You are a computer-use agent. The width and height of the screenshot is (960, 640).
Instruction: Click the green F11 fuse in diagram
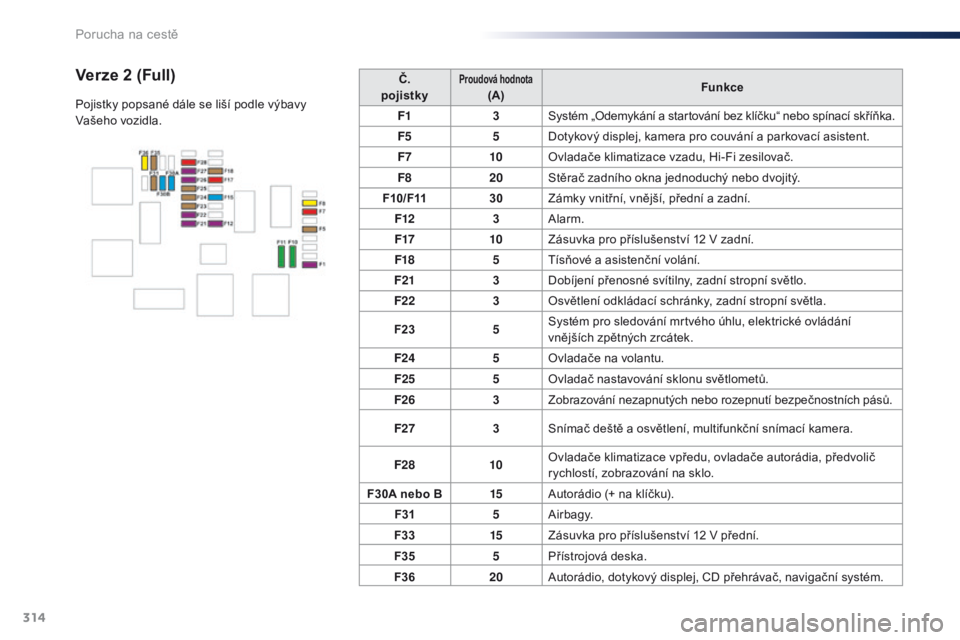point(282,257)
